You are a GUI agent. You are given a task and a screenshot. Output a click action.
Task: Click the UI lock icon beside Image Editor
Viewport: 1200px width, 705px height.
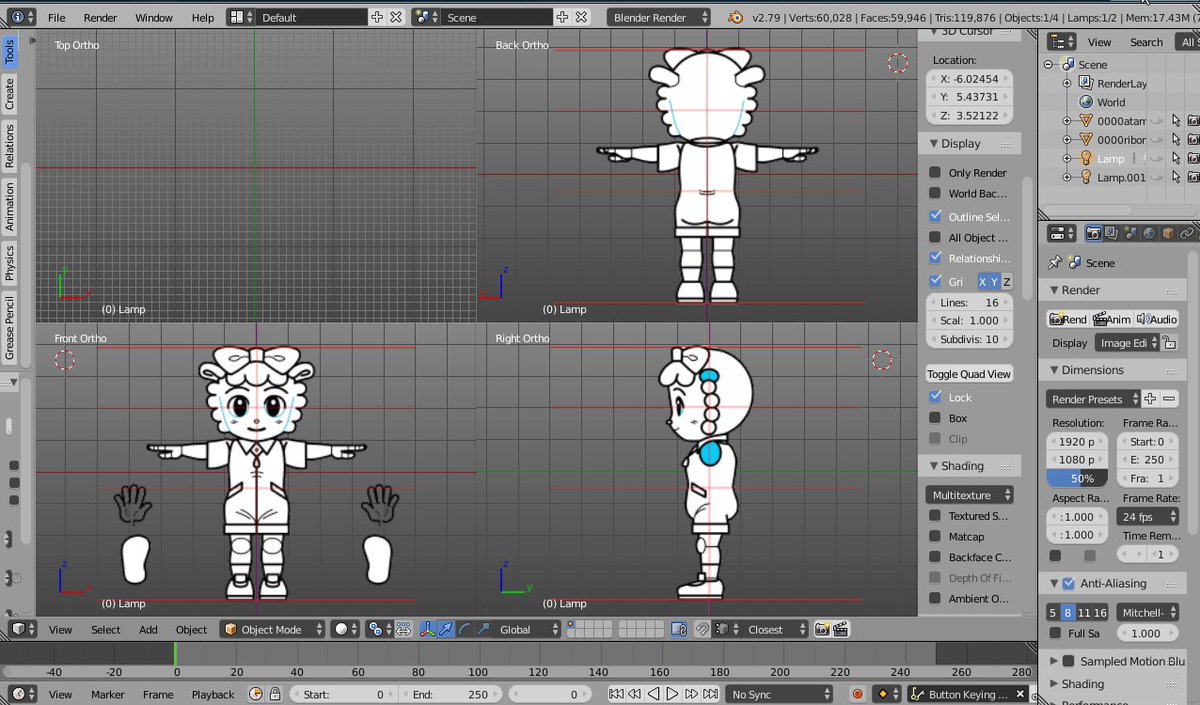coord(1169,342)
